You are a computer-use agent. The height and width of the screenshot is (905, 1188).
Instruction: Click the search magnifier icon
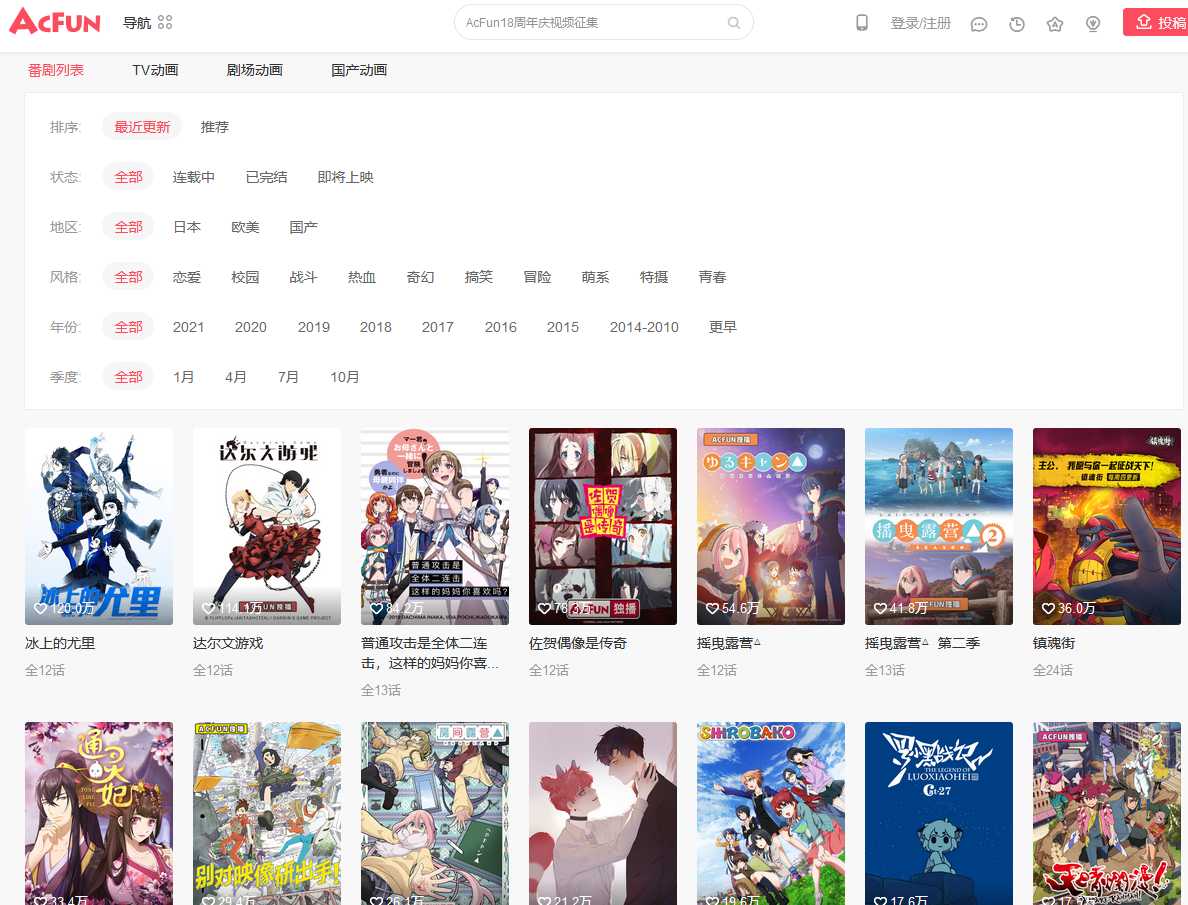coord(734,23)
